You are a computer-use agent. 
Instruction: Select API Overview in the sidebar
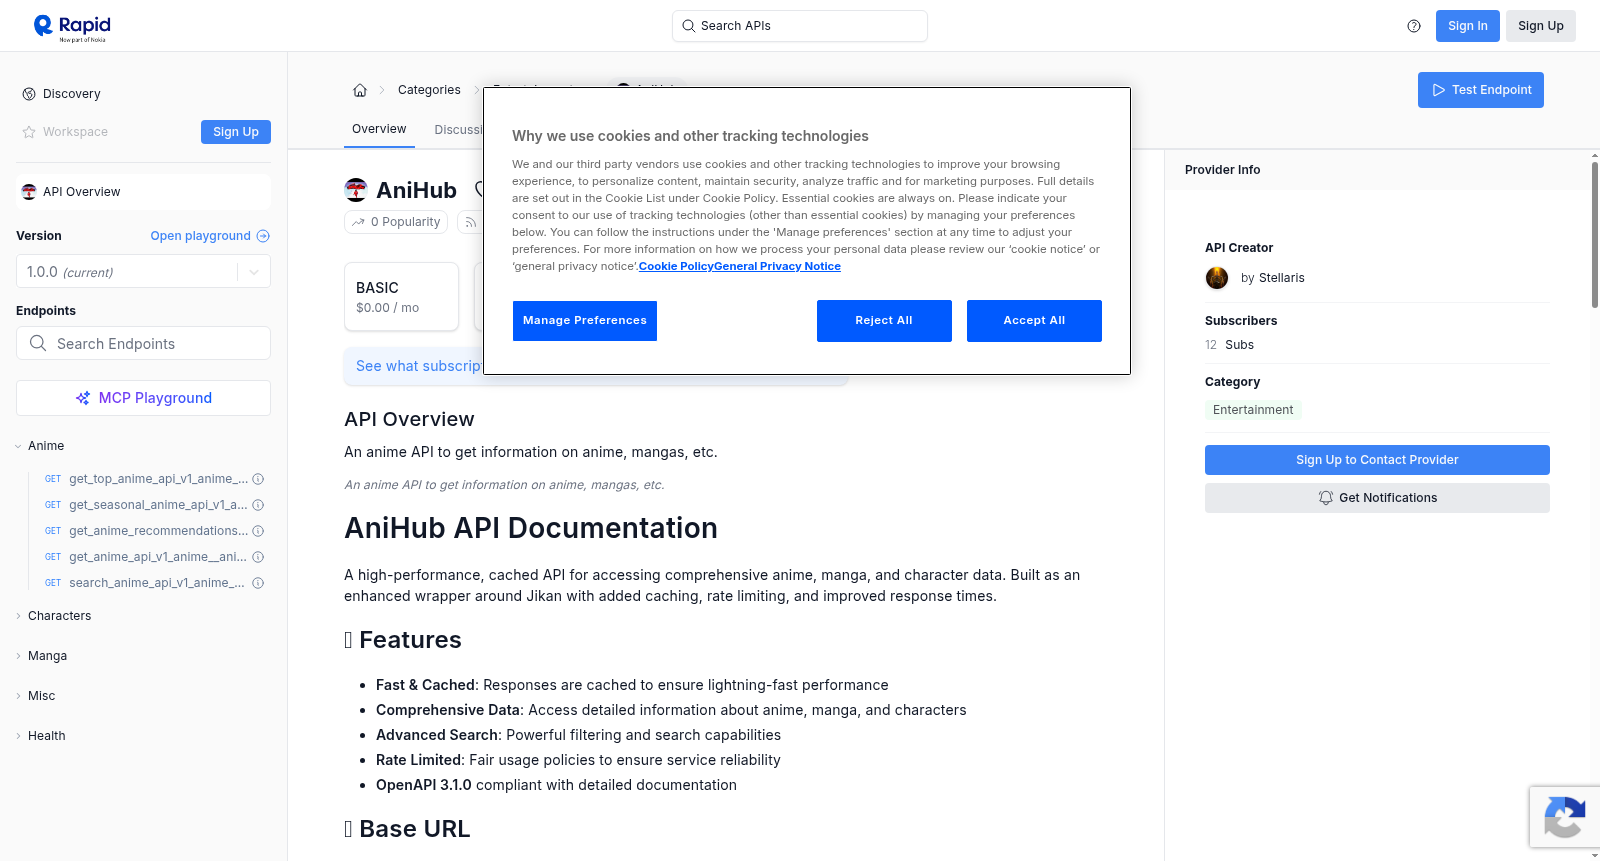point(143,192)
